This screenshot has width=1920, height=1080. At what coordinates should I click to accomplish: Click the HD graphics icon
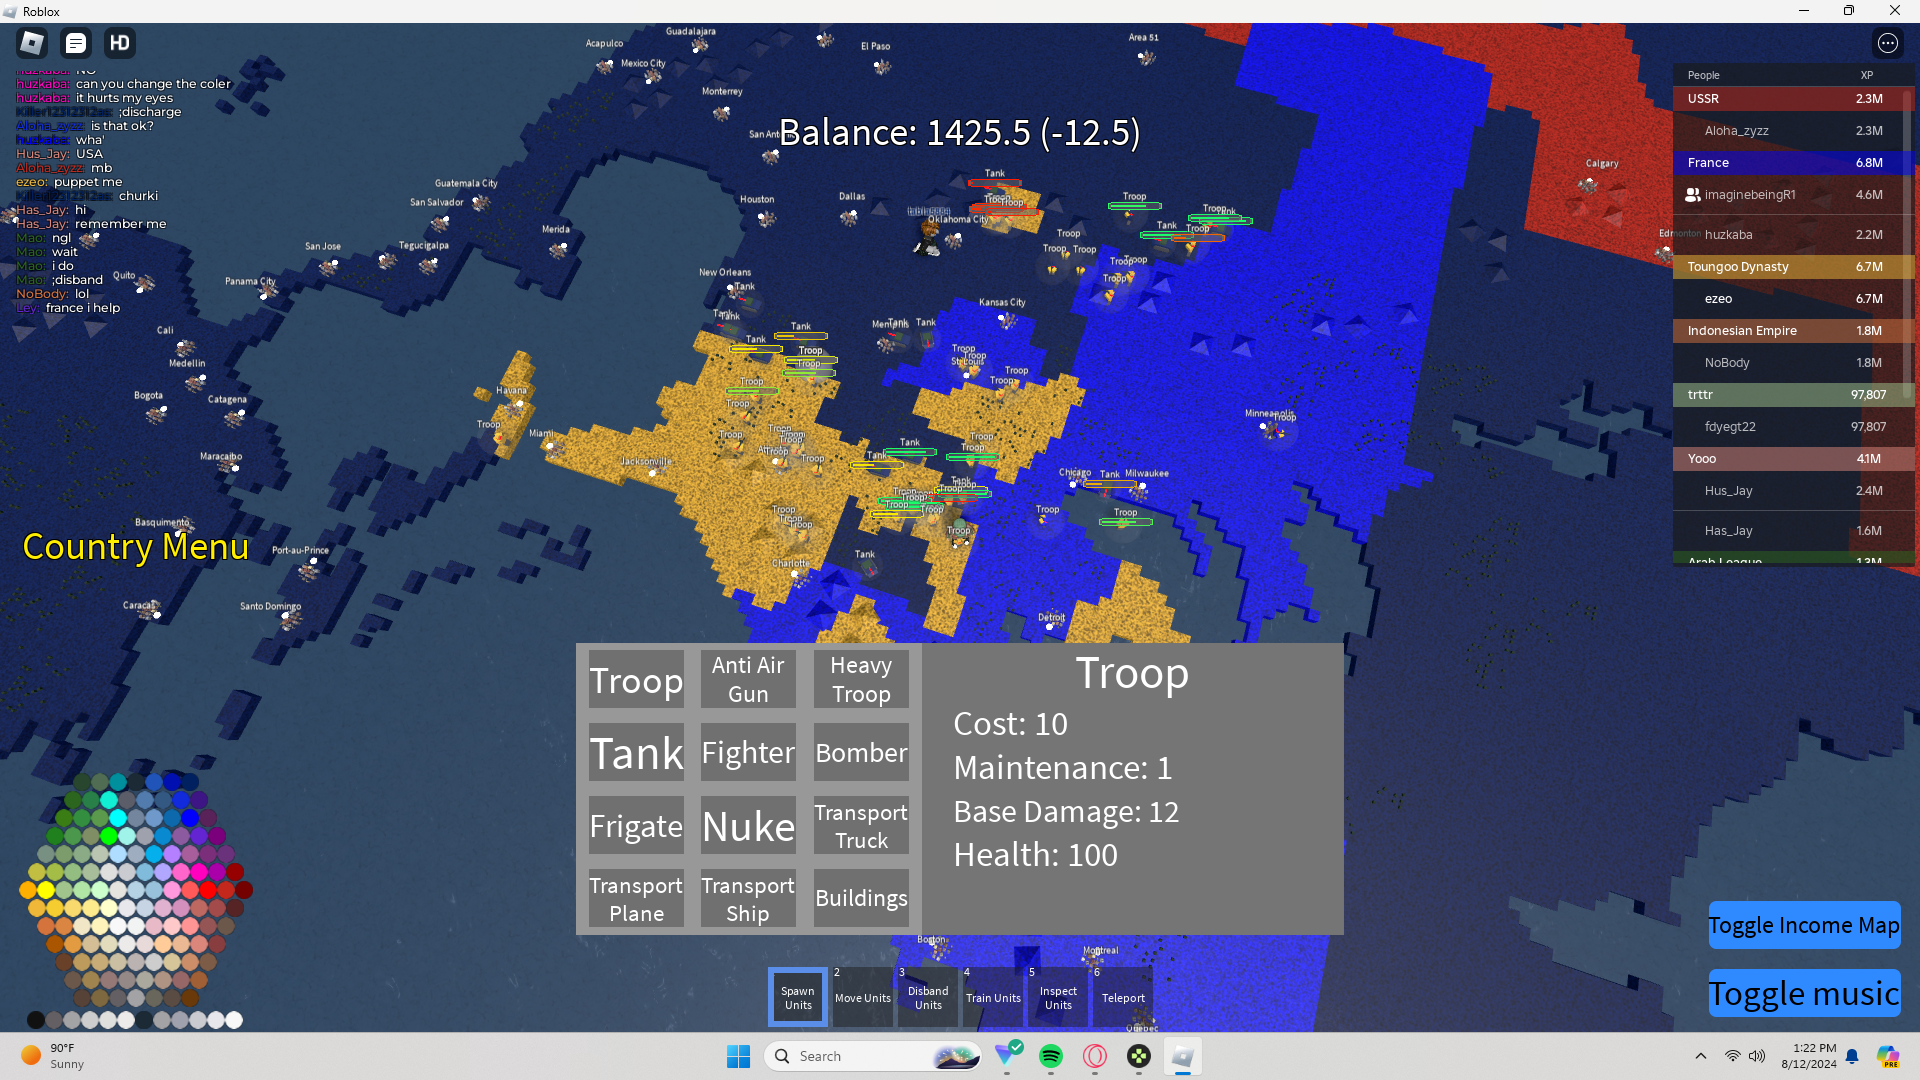(x=120, y=43)
